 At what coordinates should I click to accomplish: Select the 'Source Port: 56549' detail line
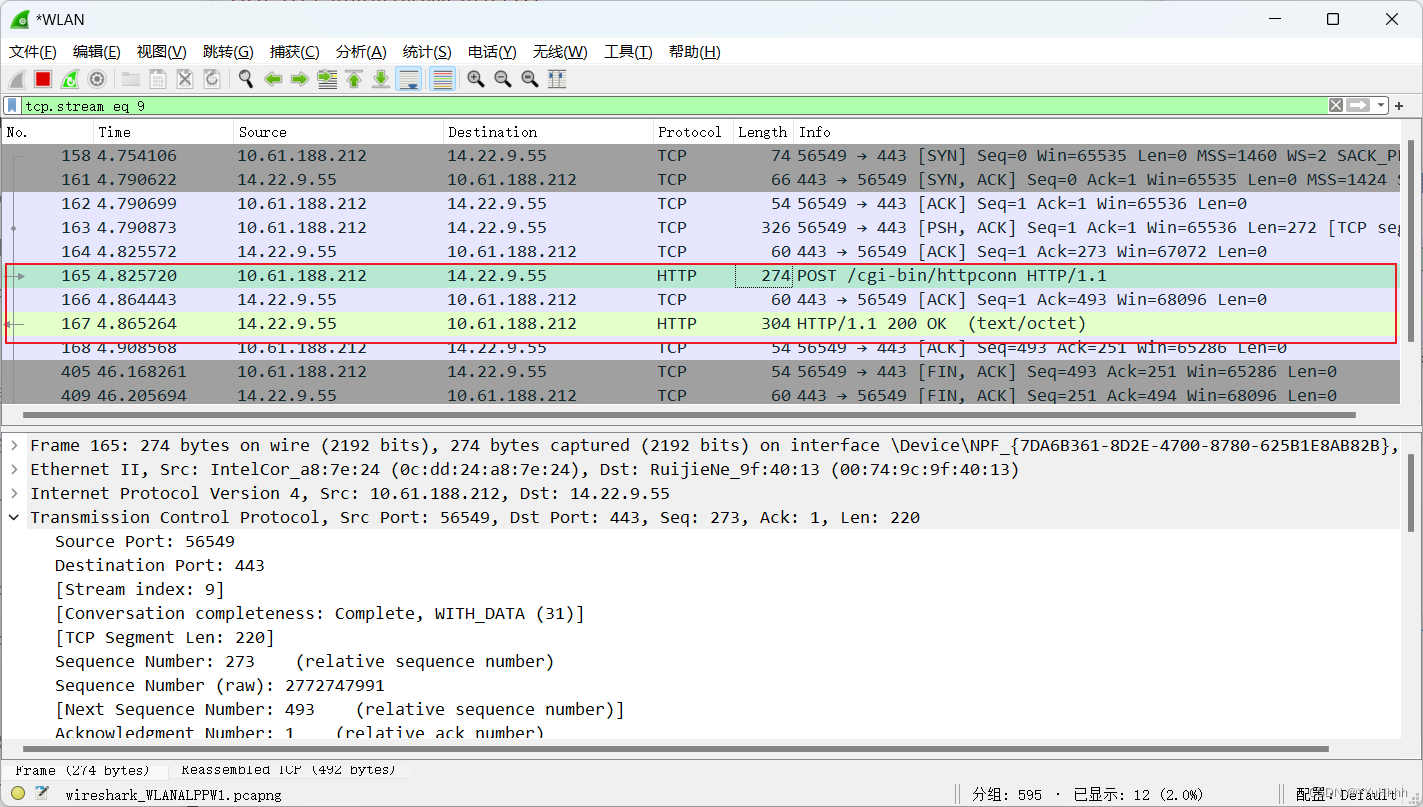145,541
